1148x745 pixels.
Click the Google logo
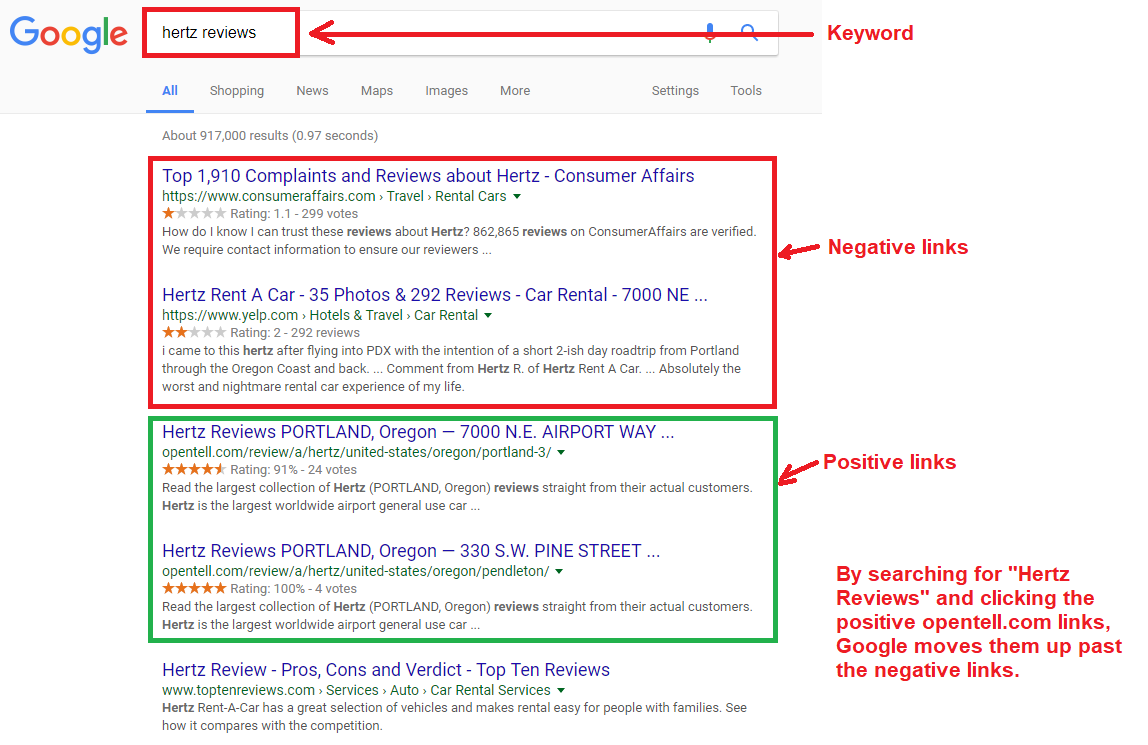tap(69, 34)
